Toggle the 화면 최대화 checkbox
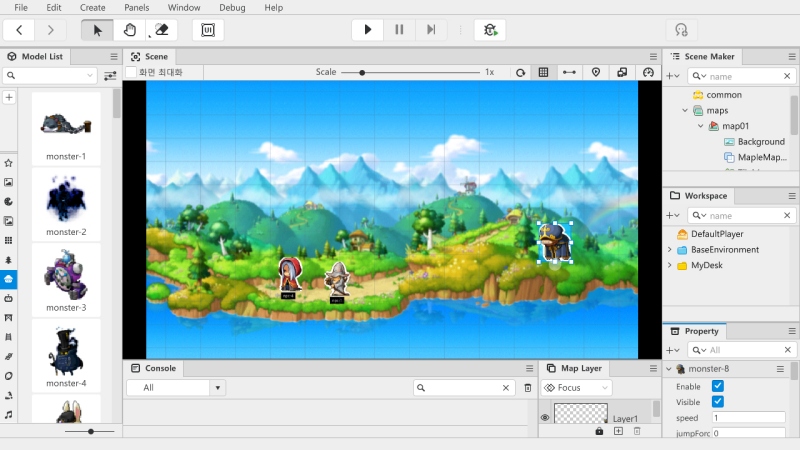This screenshot has height=450, width=800. (132, 72)
